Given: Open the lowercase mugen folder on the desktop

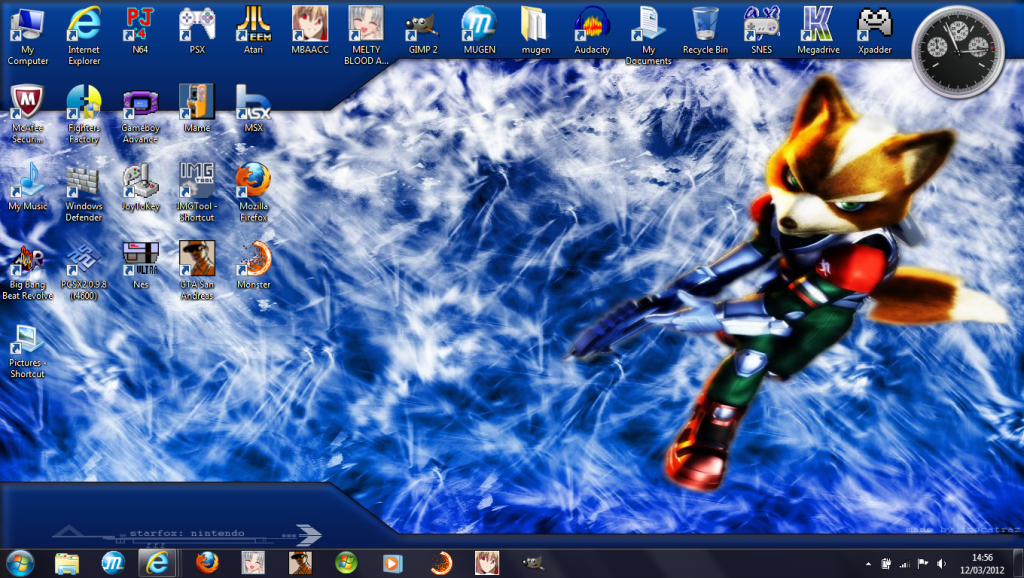Looking at the screenshot, I should point(536,31).
